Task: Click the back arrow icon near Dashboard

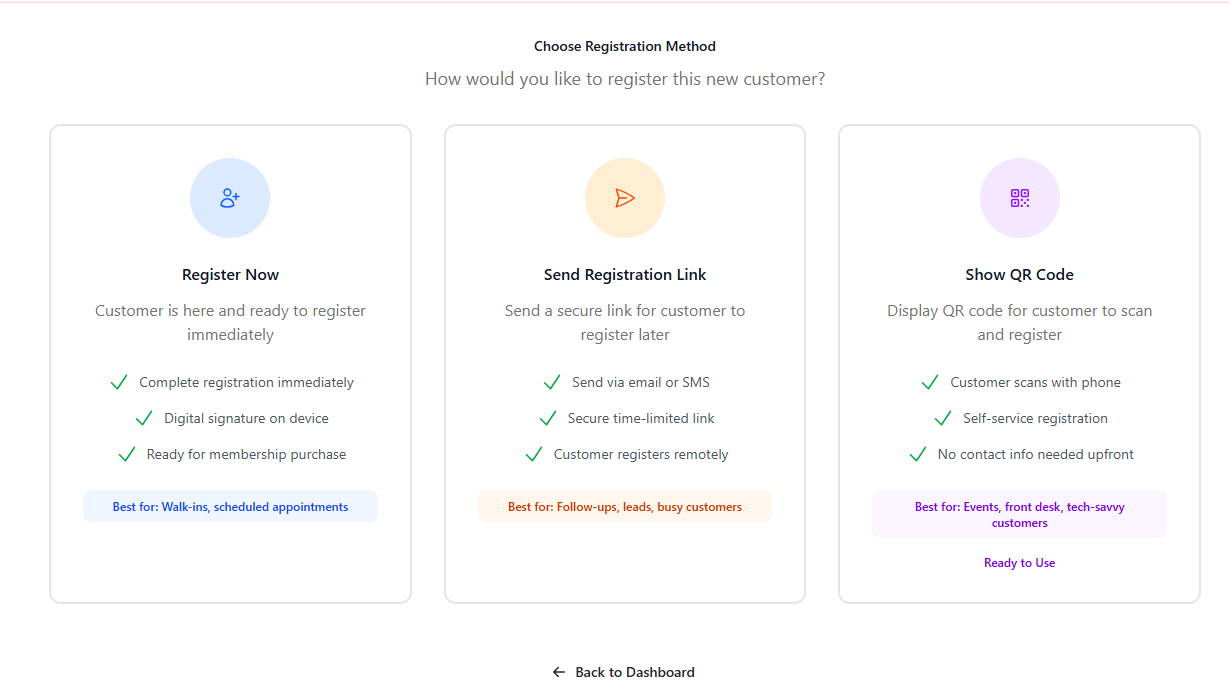Action: [559, 672]
